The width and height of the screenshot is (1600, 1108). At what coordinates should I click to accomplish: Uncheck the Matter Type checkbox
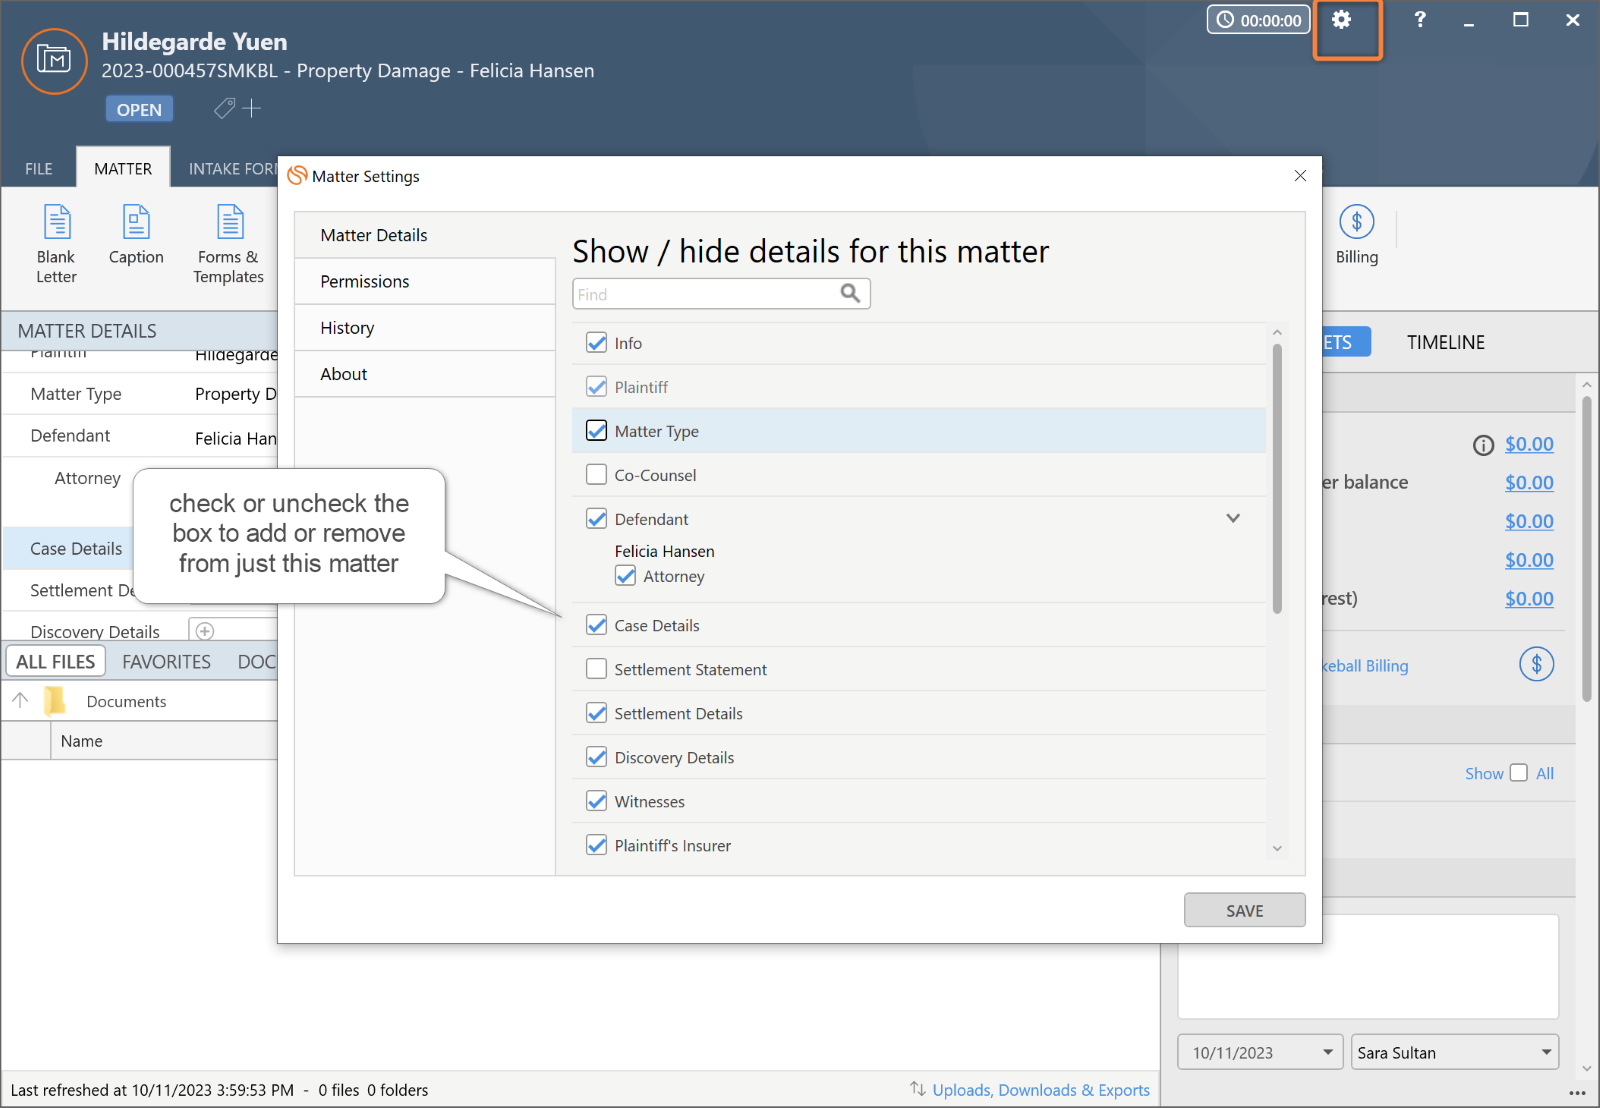coord(597,431)
